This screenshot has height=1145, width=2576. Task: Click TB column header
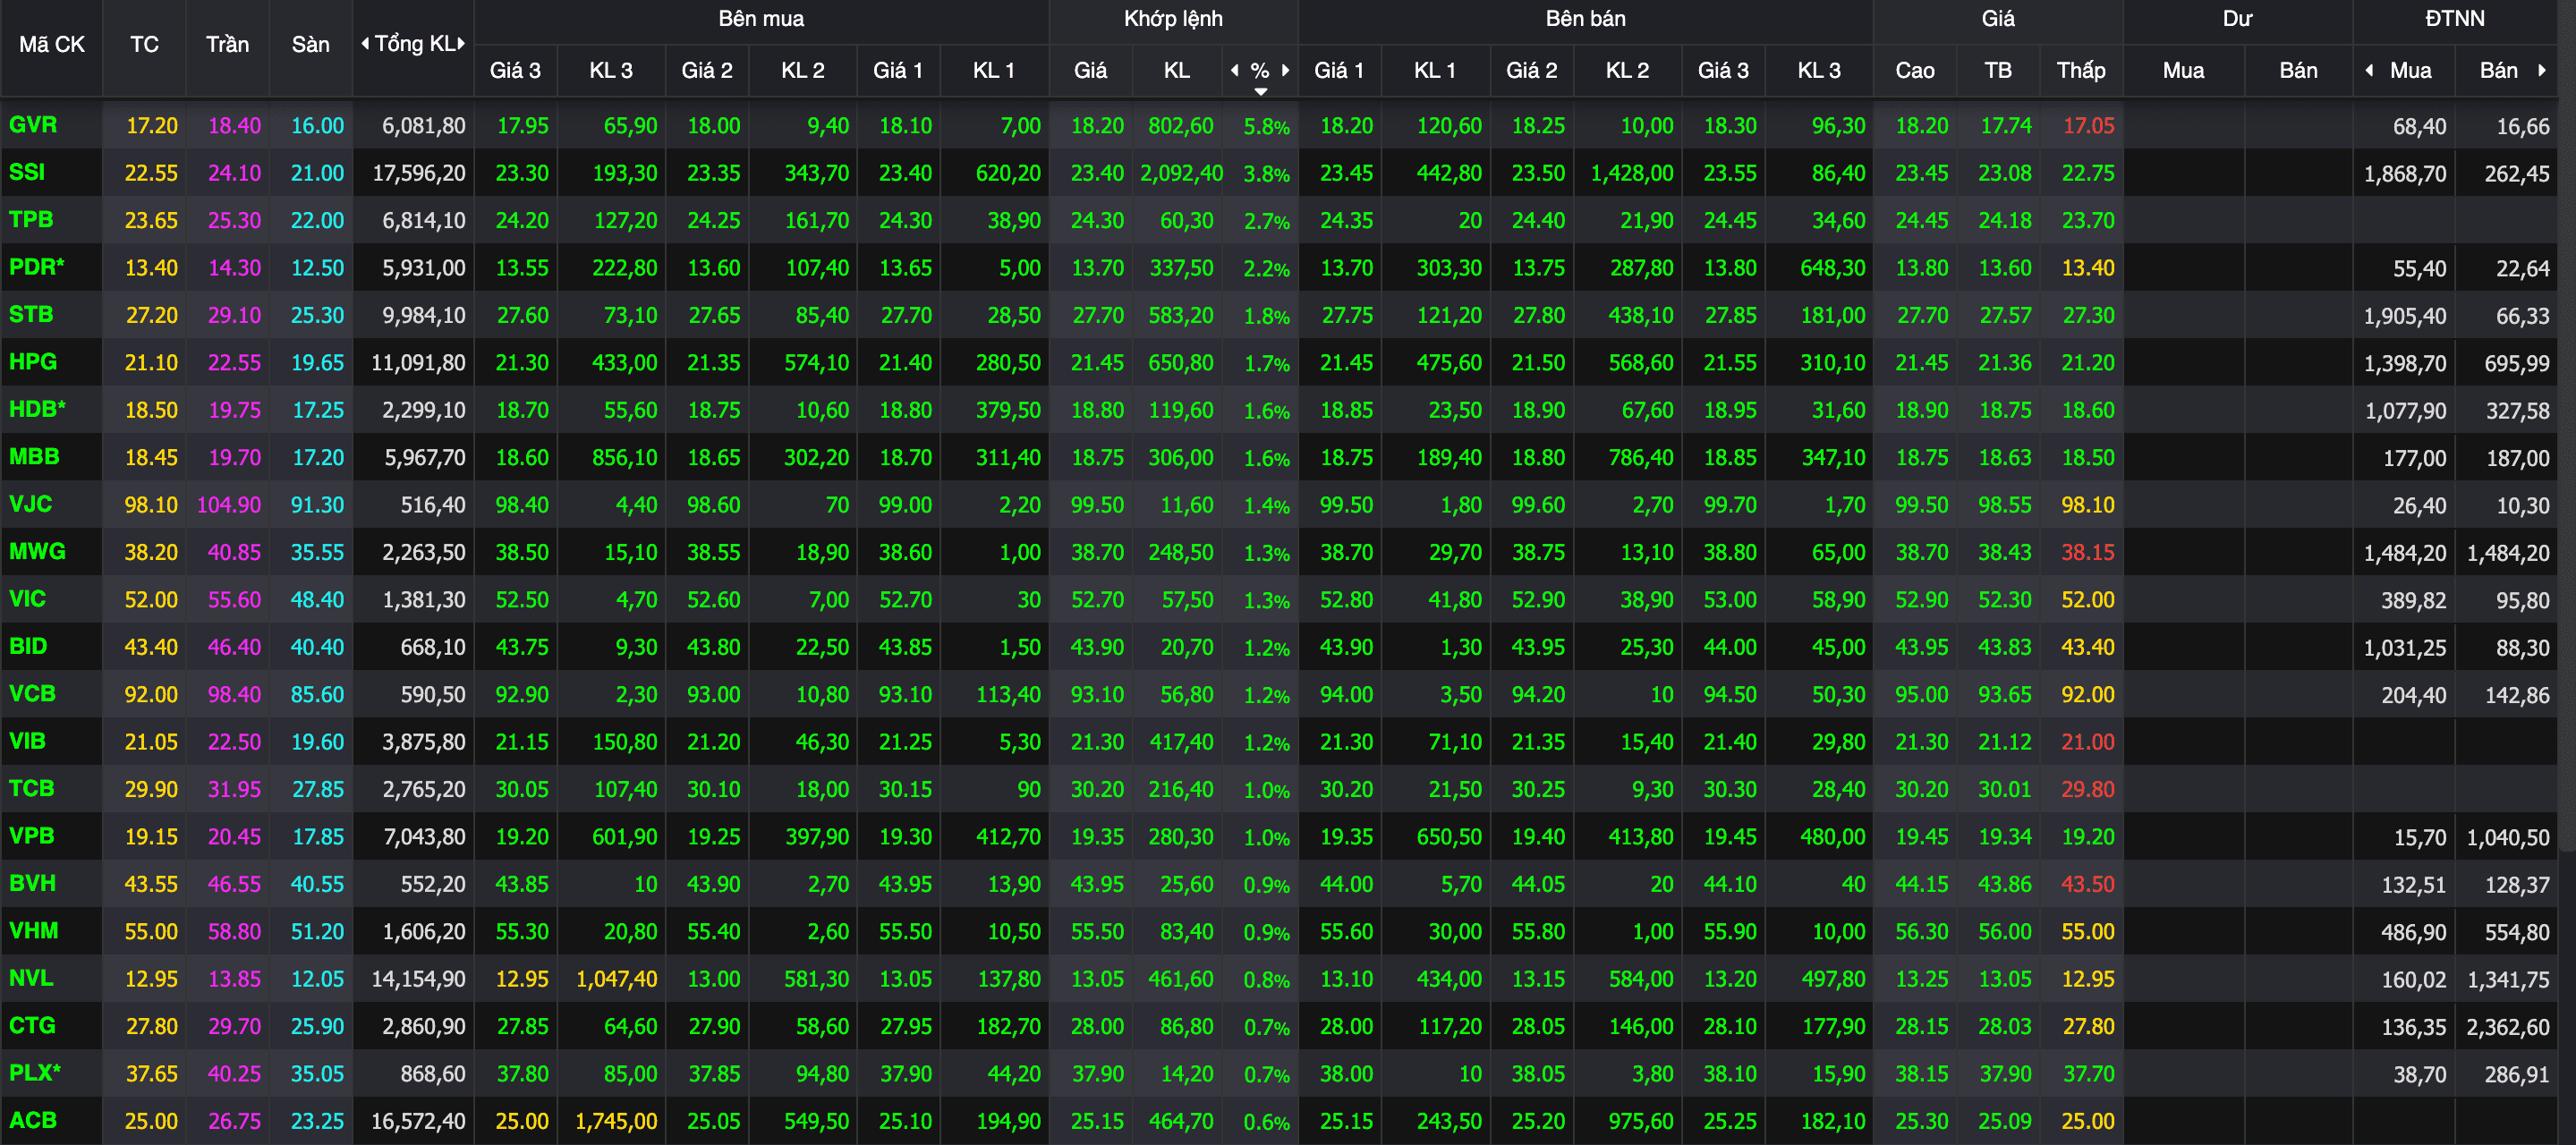1998,70
